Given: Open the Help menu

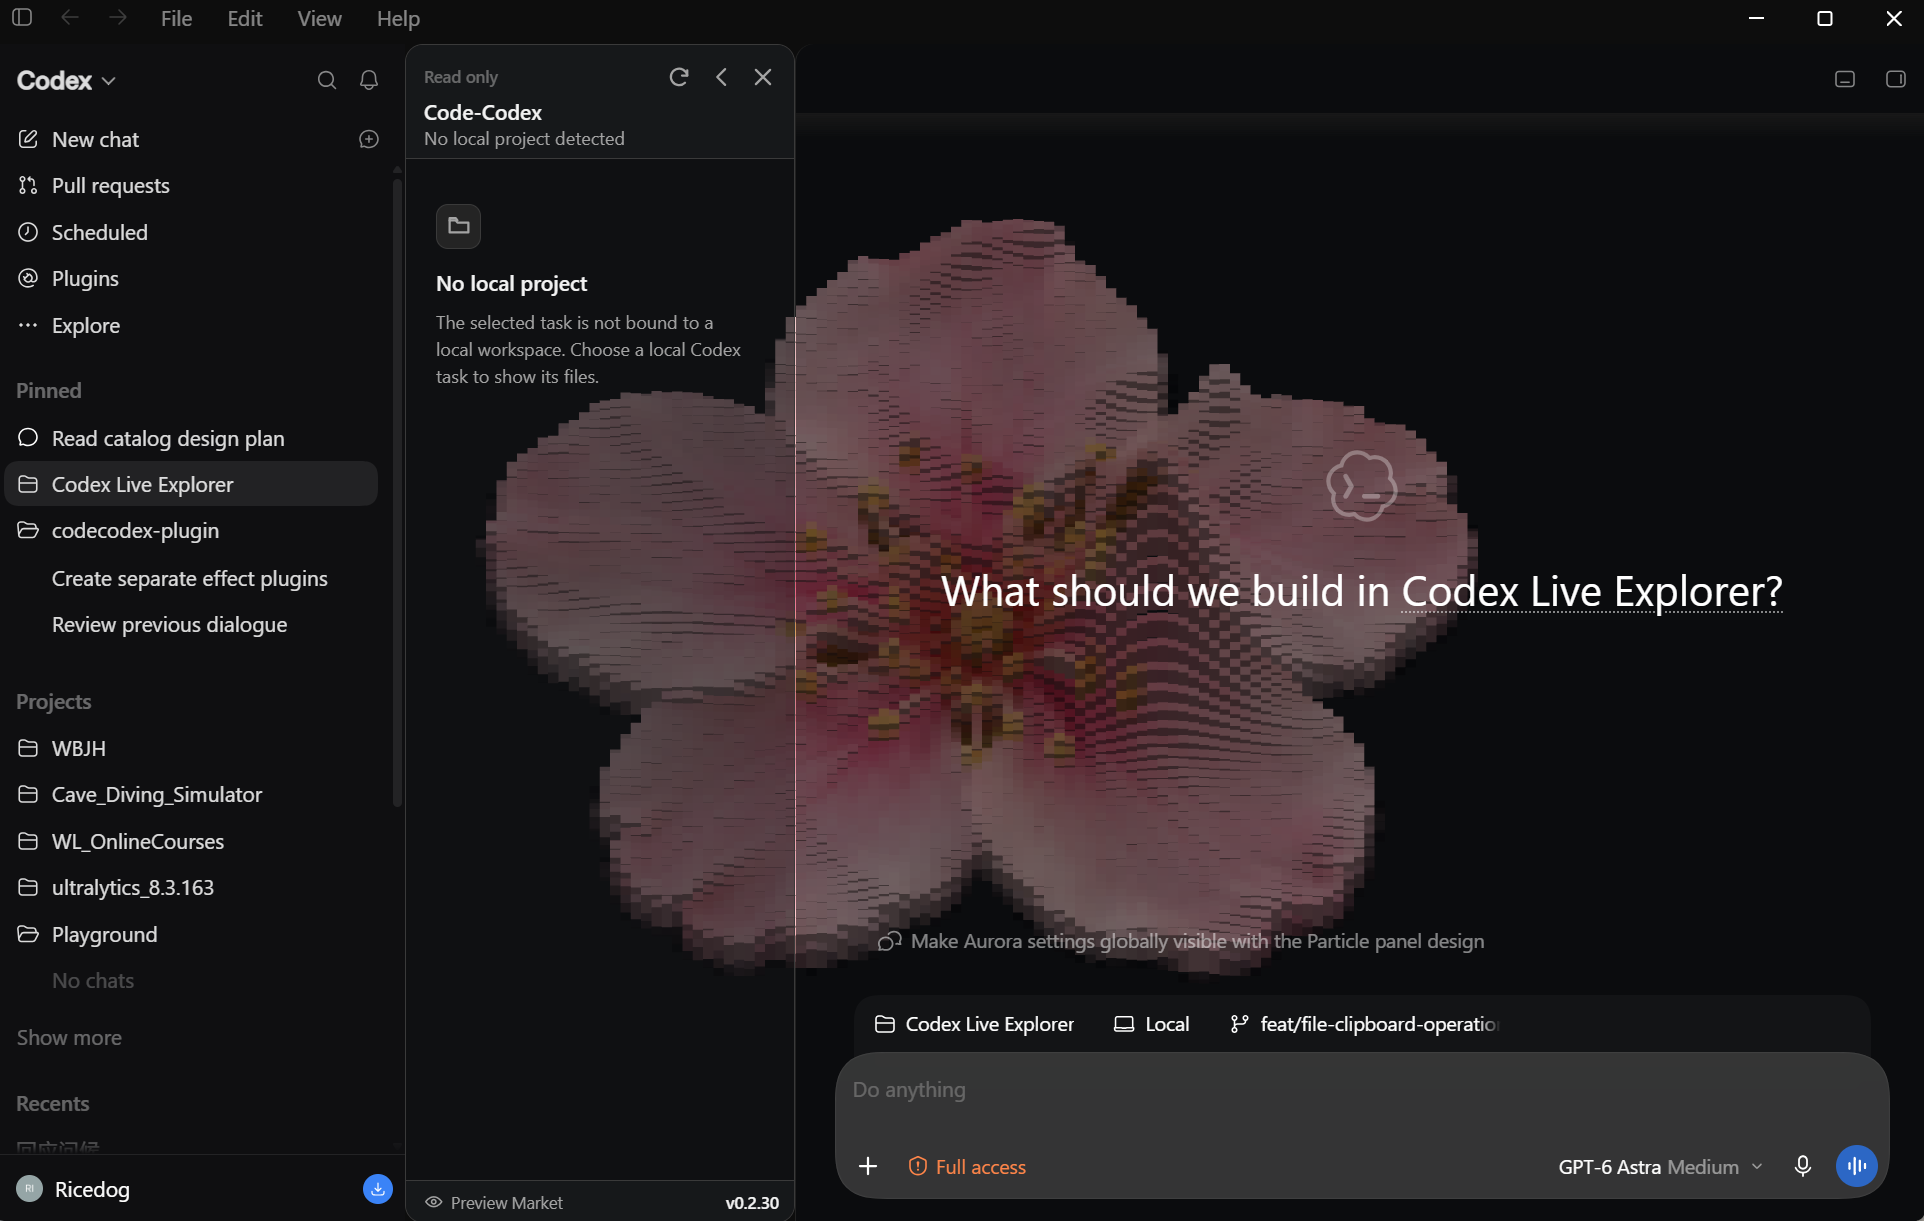Looking at the screenshot, I should point(398,18).
